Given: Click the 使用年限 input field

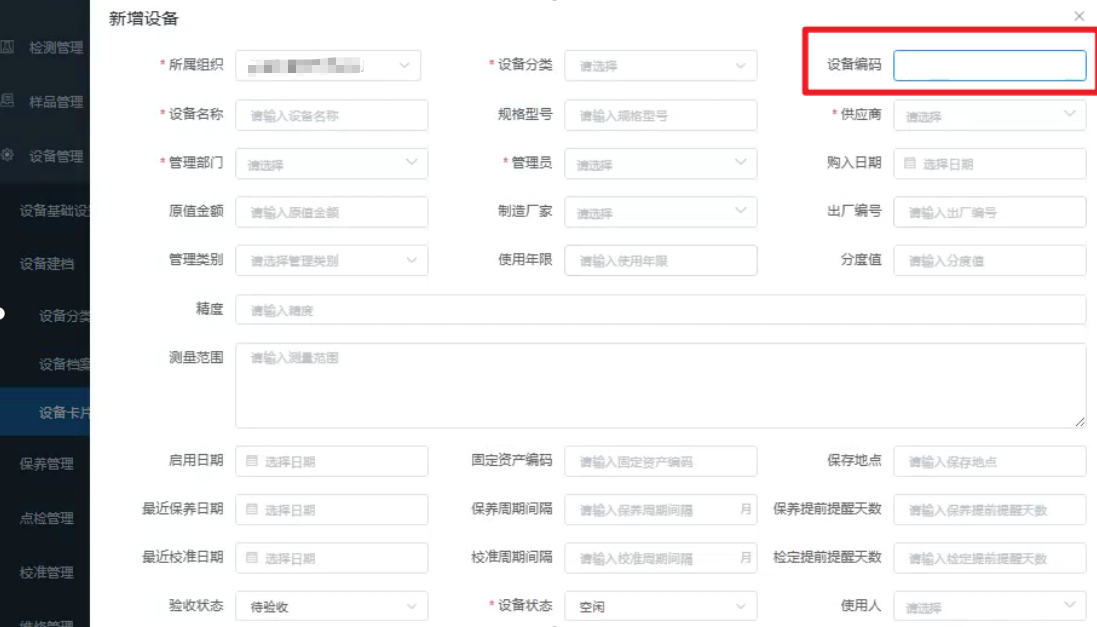Looking at the screenshot, I should (660, 260).
